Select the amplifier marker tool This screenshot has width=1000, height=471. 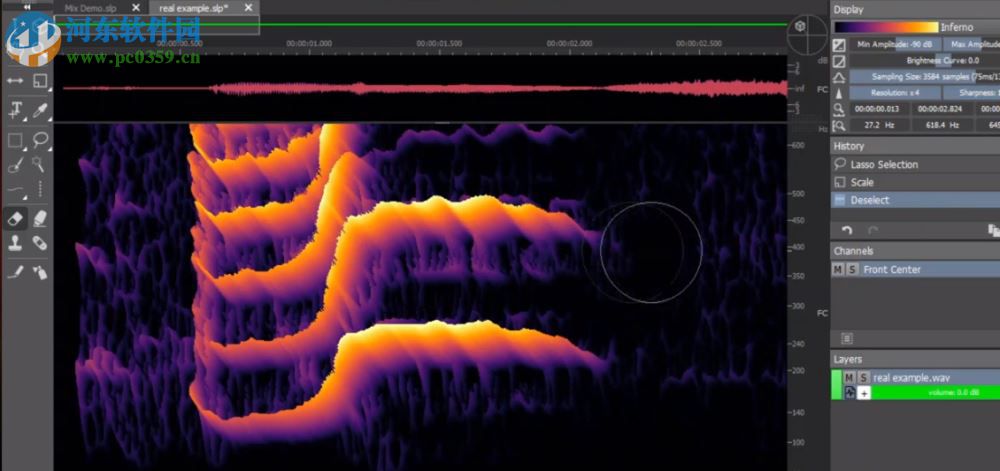40,219
